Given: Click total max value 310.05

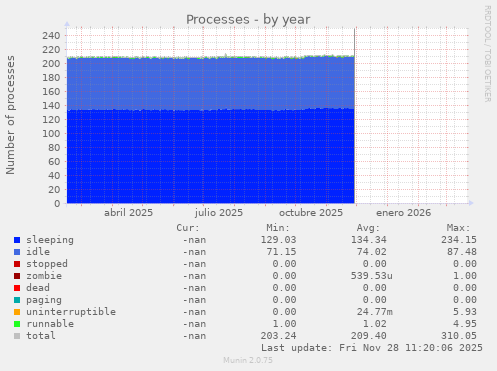Looking at the screenshot, I should (459, 336).
